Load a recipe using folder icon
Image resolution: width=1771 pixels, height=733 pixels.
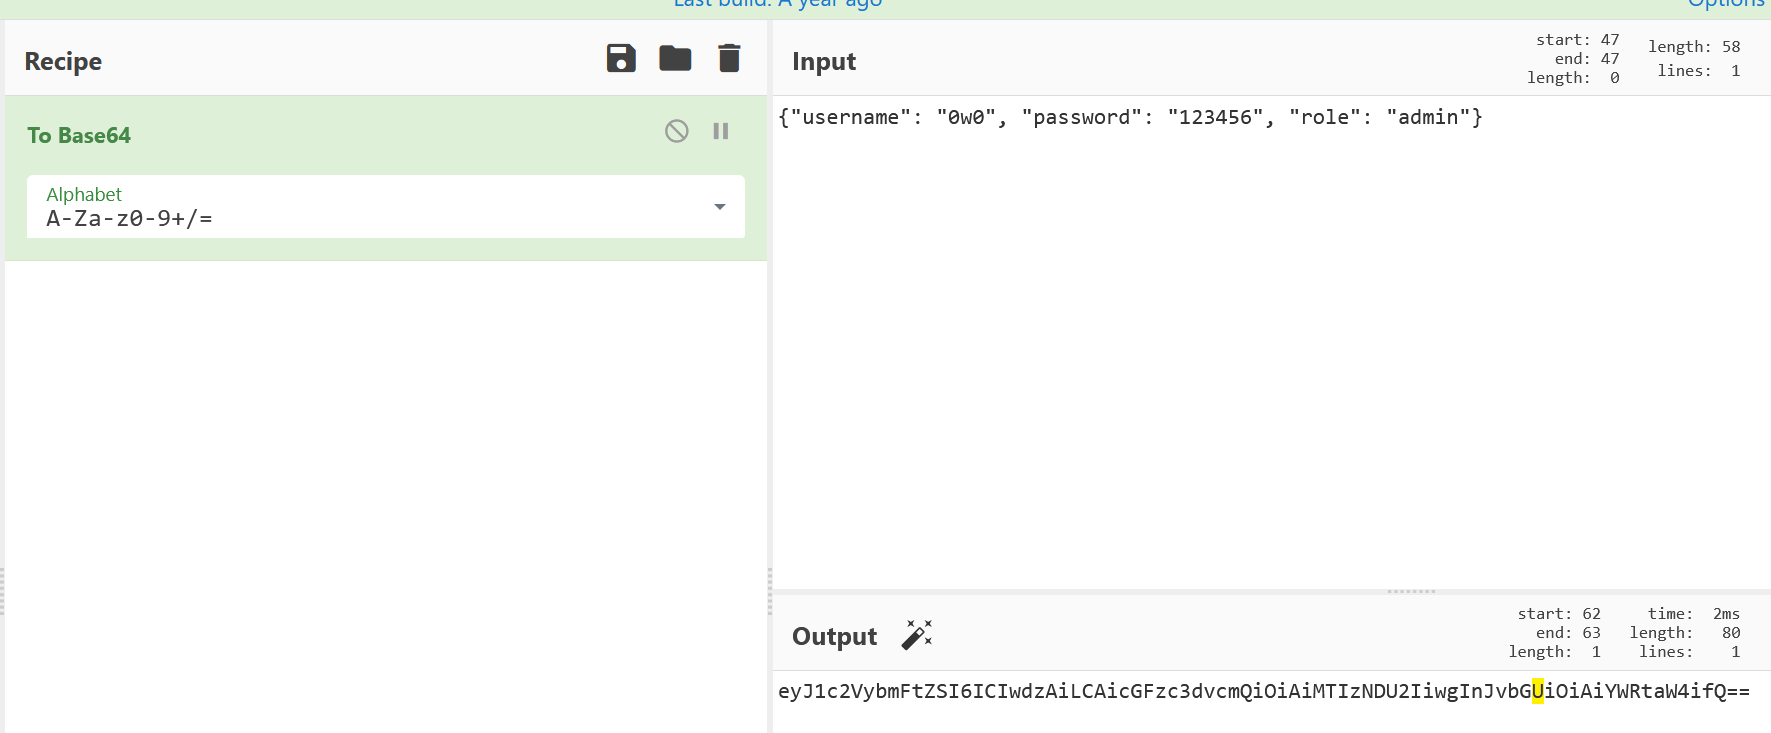675,58
